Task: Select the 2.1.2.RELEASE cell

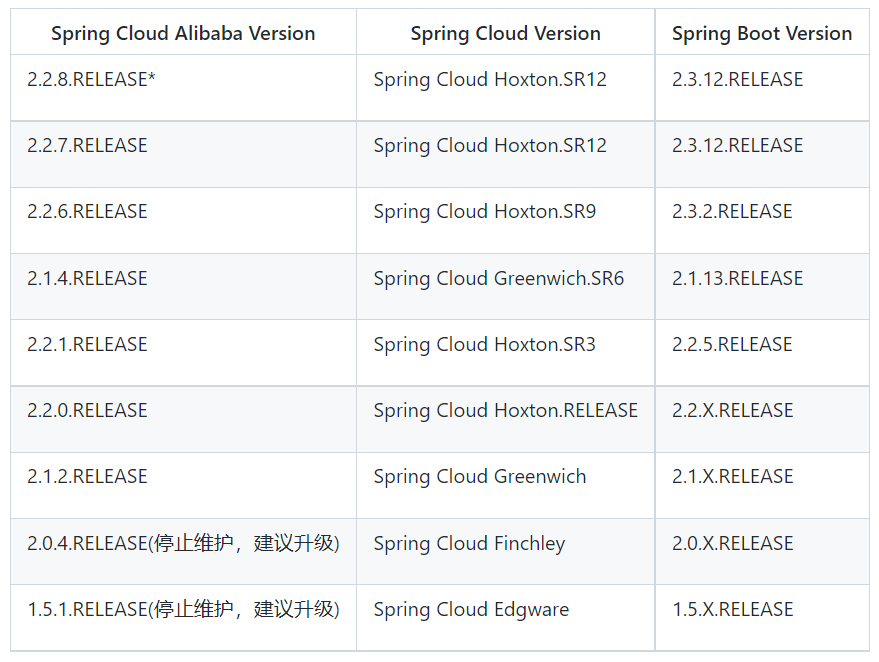Action: pos(183,485)
